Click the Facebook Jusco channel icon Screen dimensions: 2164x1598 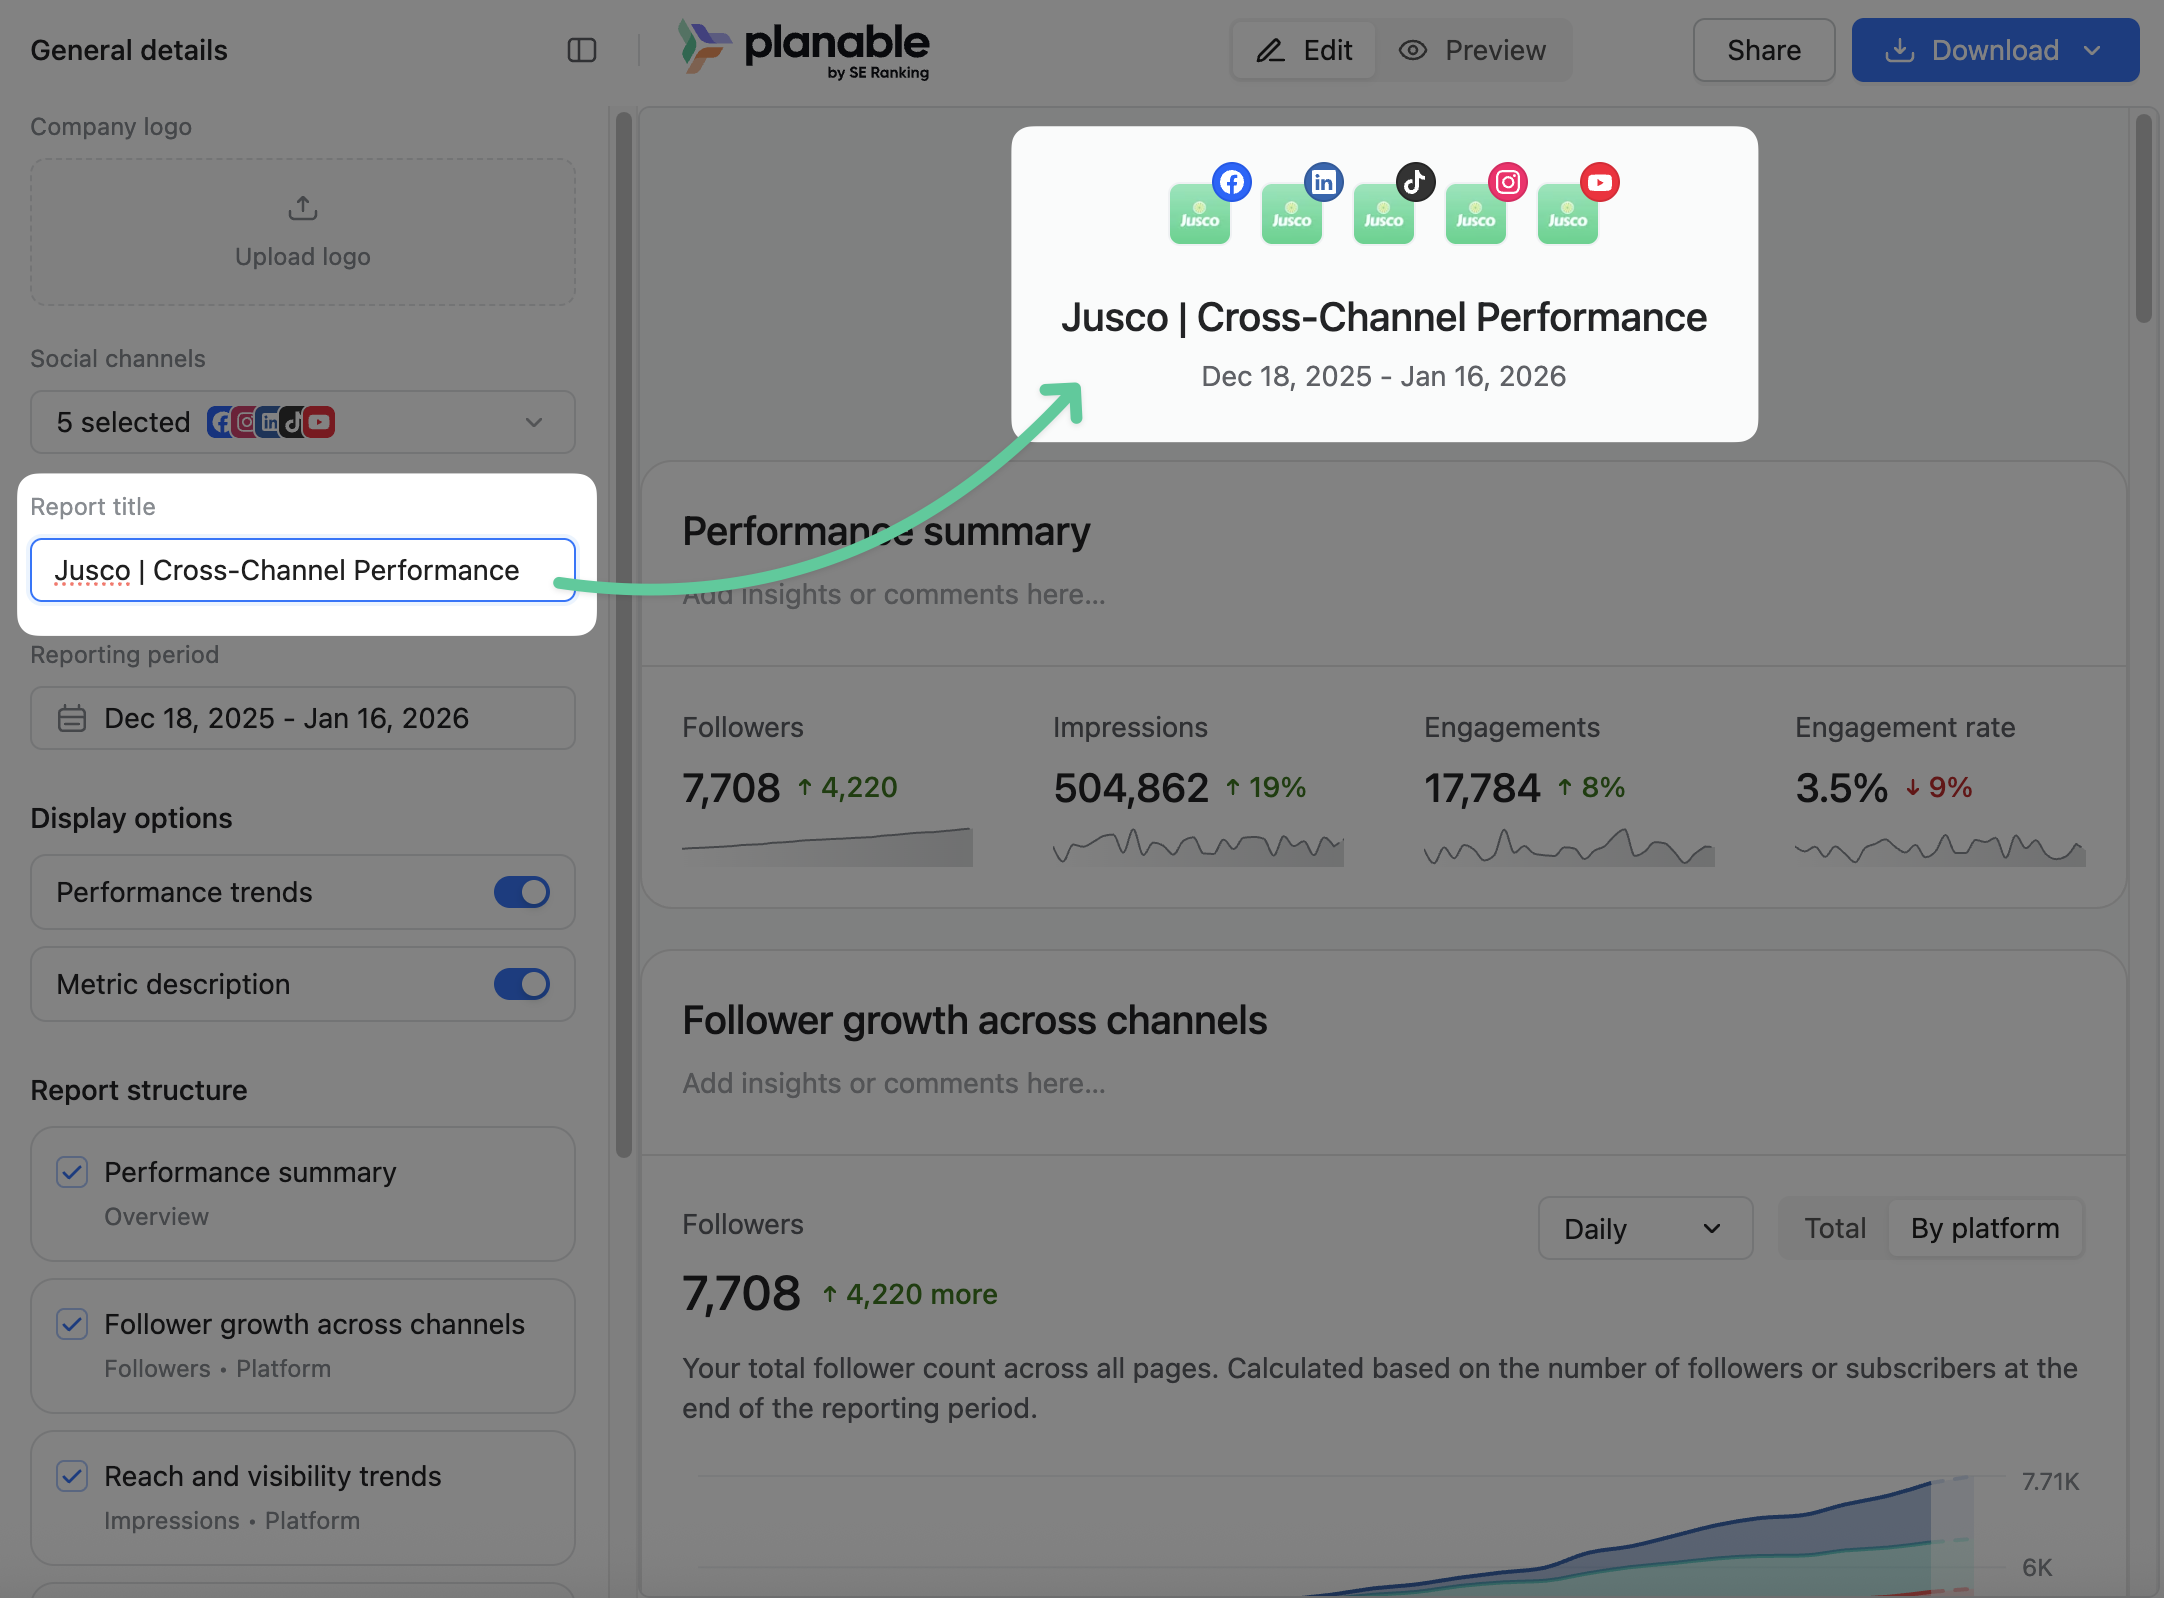click(x=1200, y=213)
